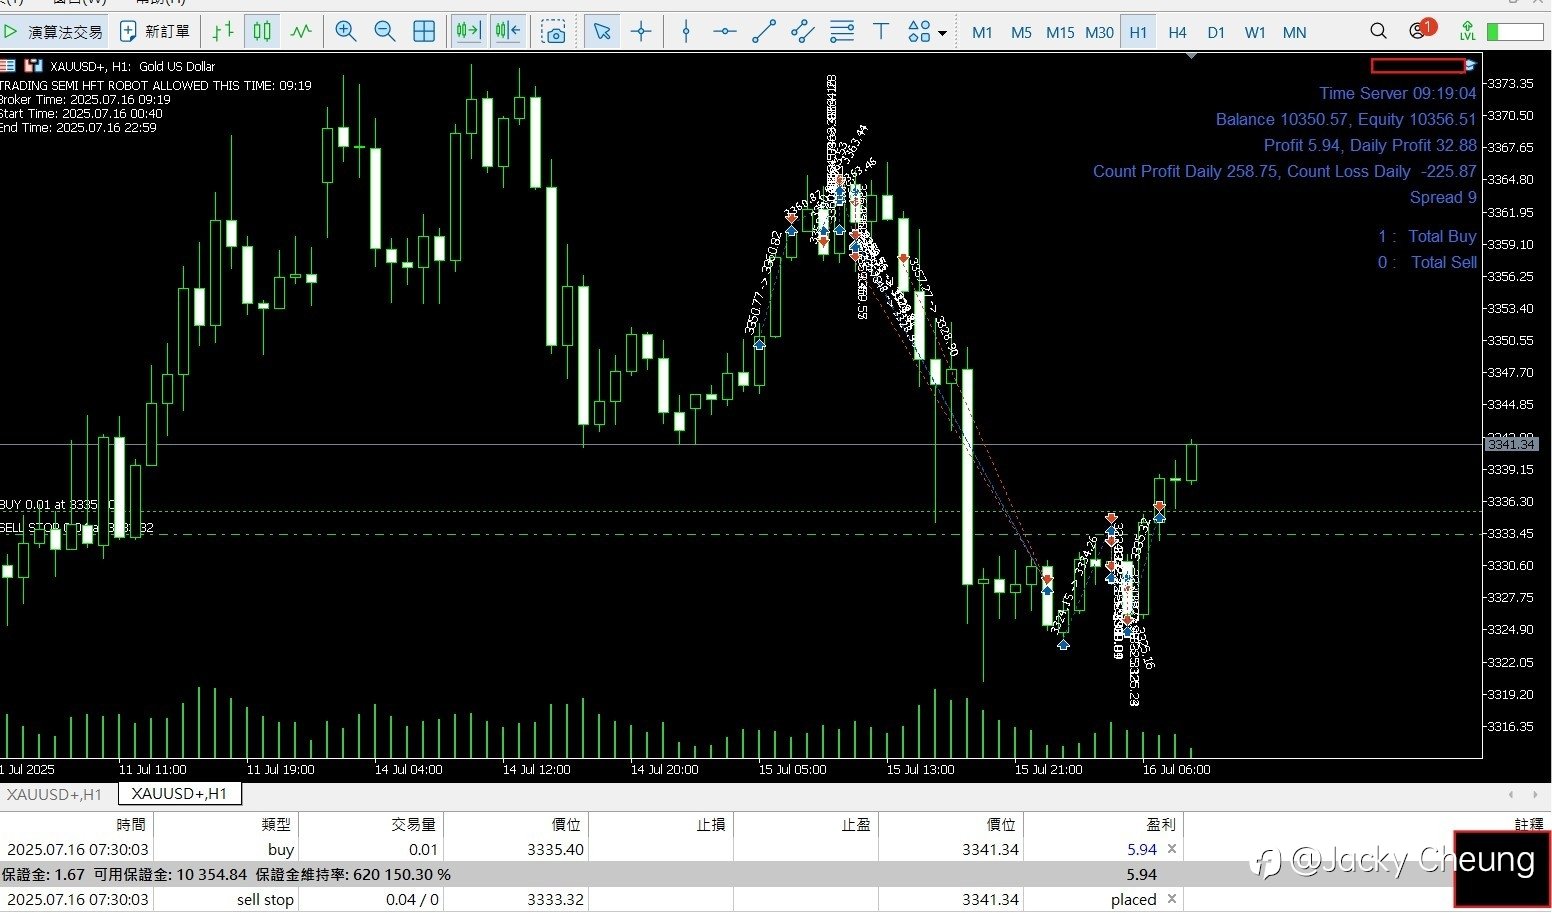Sort trades by 盈利 column header
1552x913 pixels.
(x=1103, y=824)
